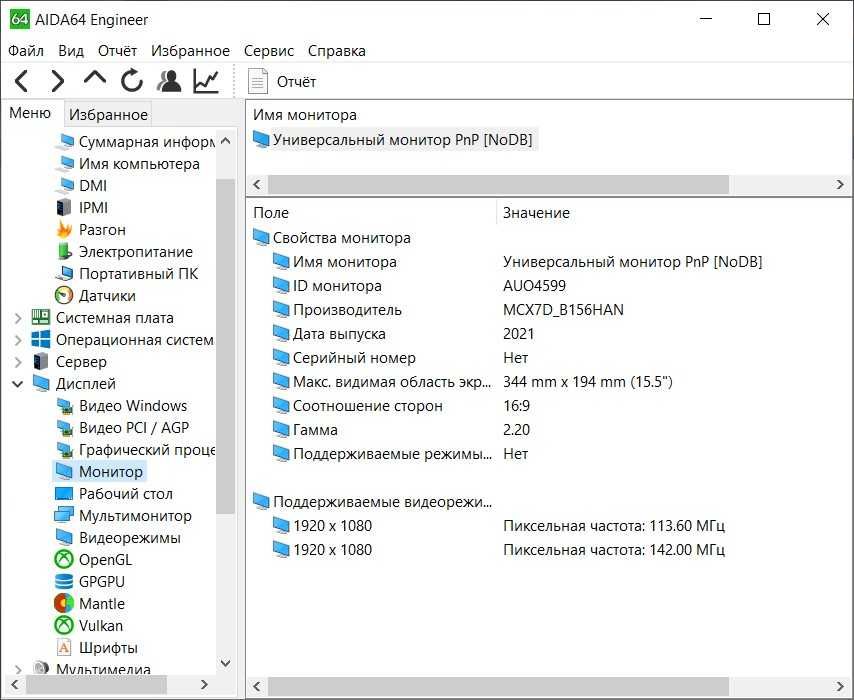The image size is (854, 700).
Task: Click the top list's scrollbar right arrow
Action: pos(840,185)
